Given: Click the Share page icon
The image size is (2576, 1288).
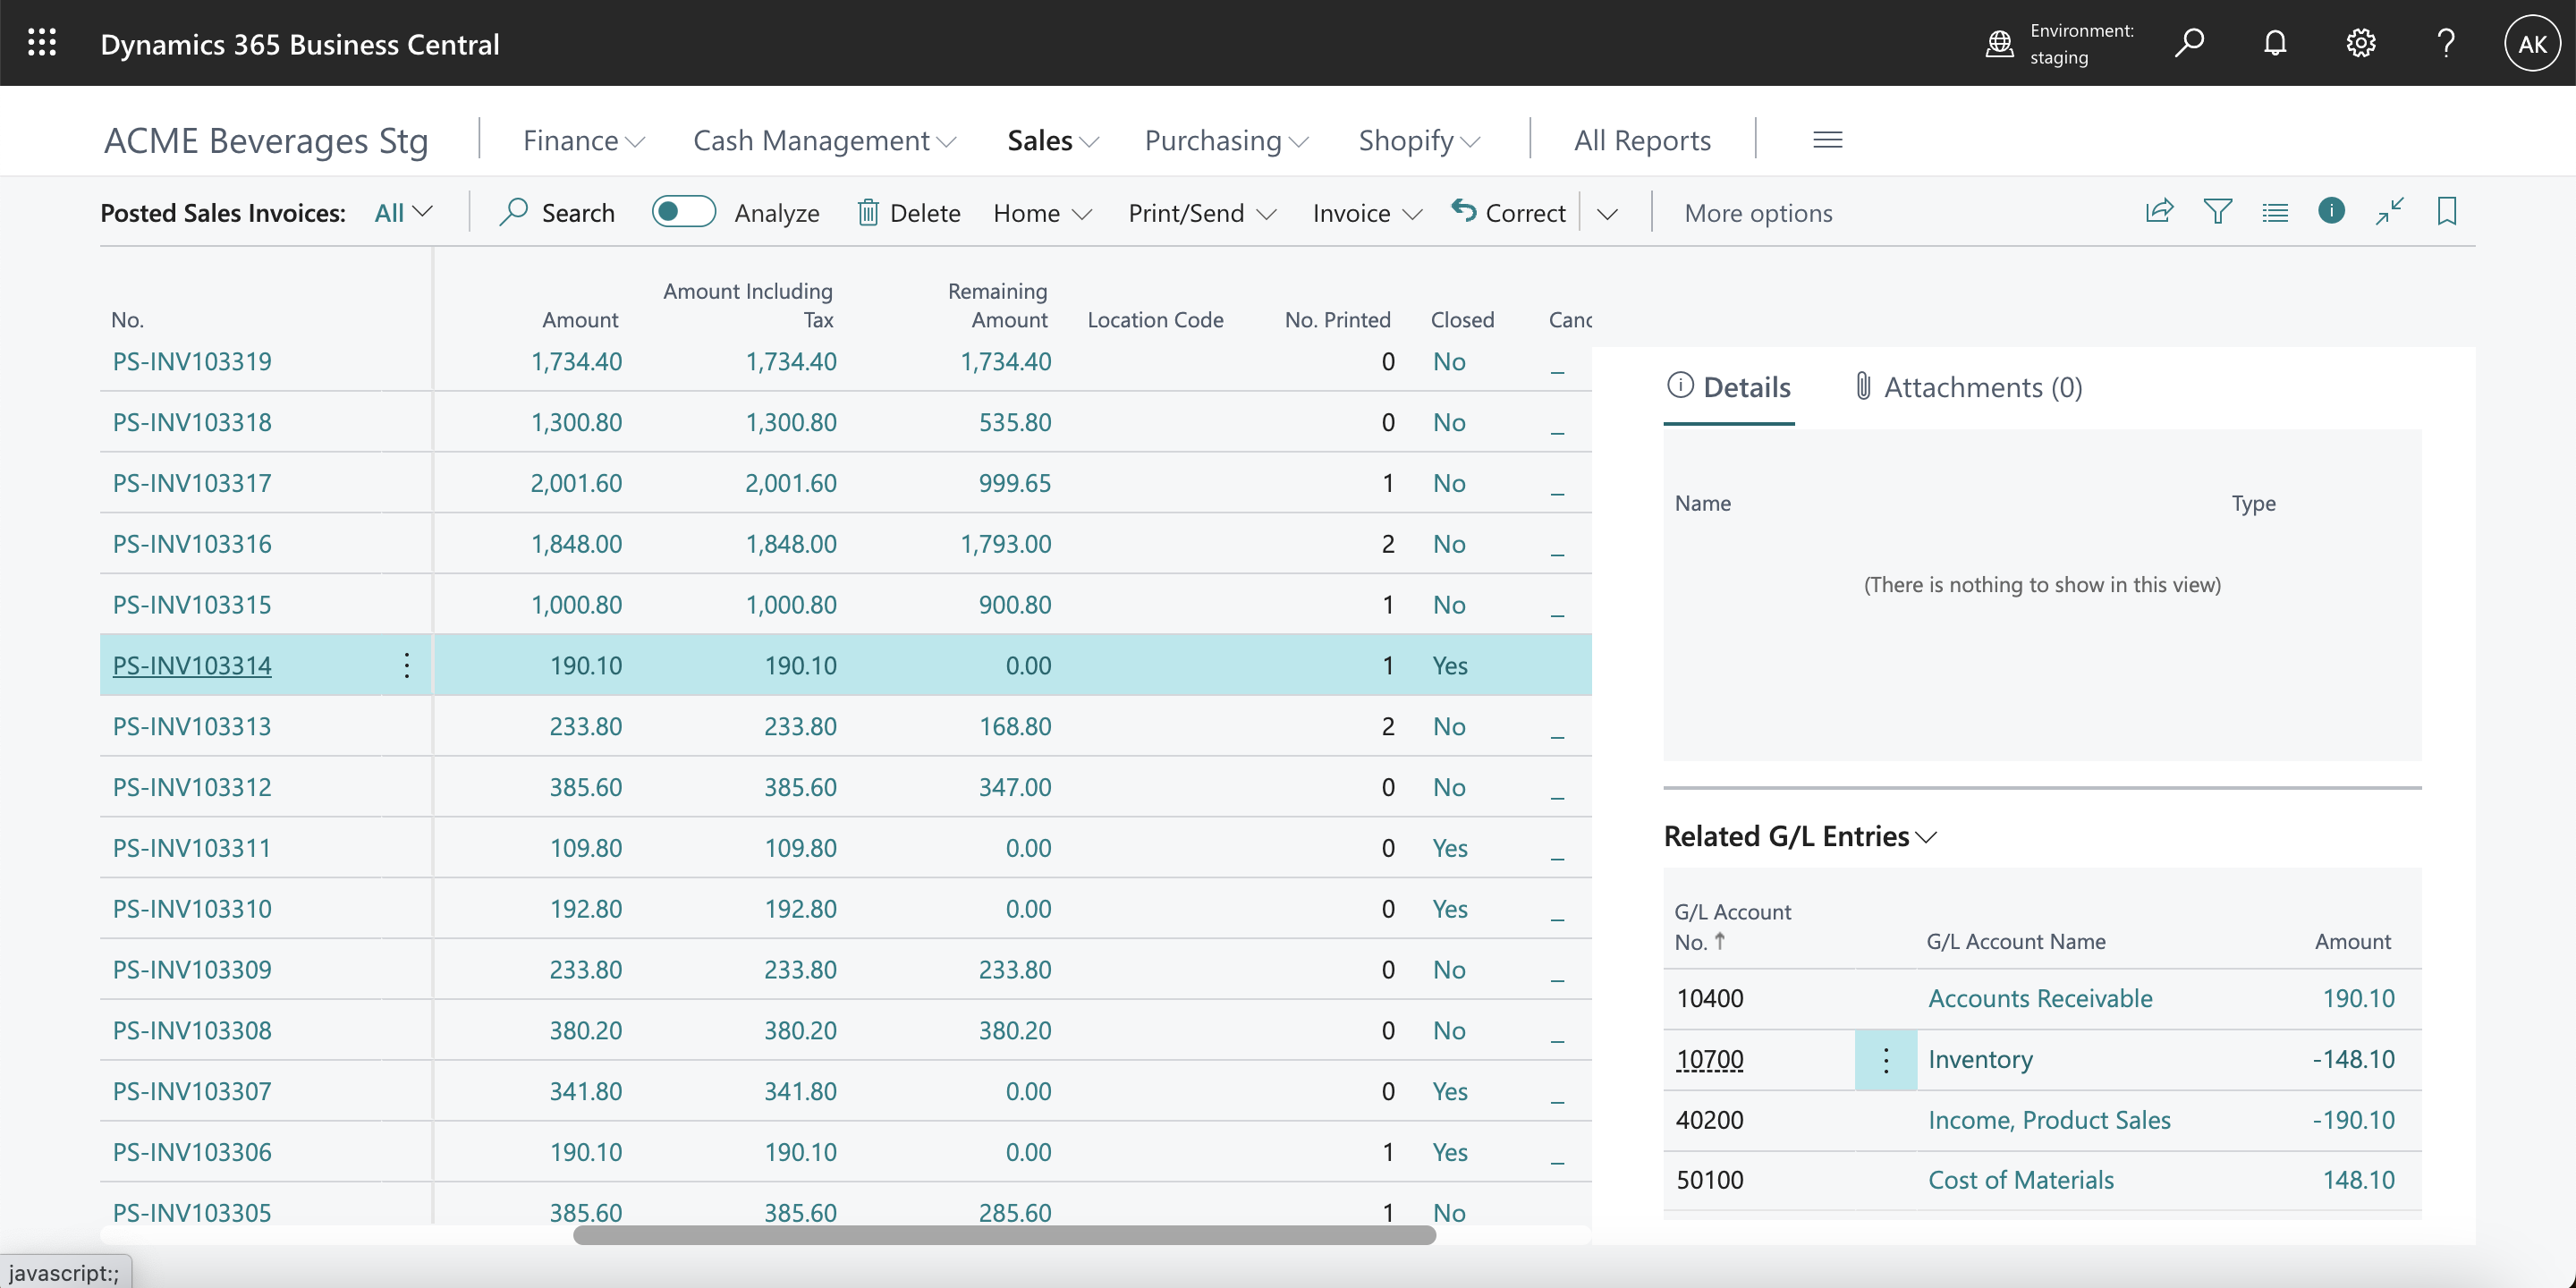Looking at the screenshot, I should [x=2159, y=211].
